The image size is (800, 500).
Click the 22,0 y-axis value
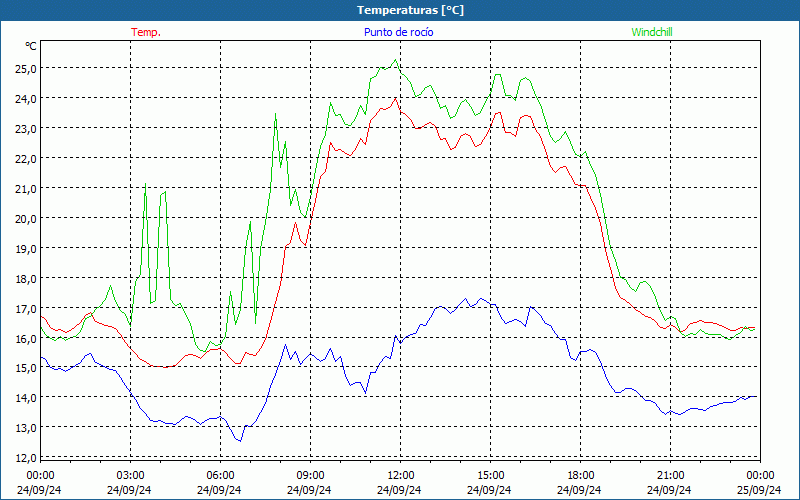tap(25, 159)
